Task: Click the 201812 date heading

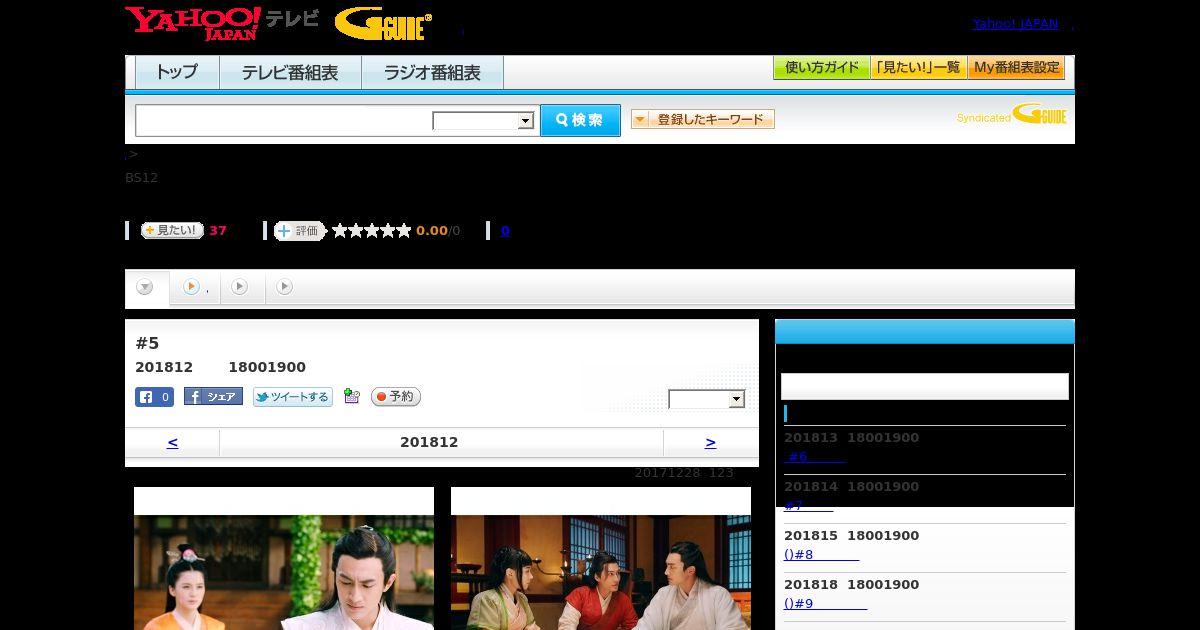Action: point(429,442)
